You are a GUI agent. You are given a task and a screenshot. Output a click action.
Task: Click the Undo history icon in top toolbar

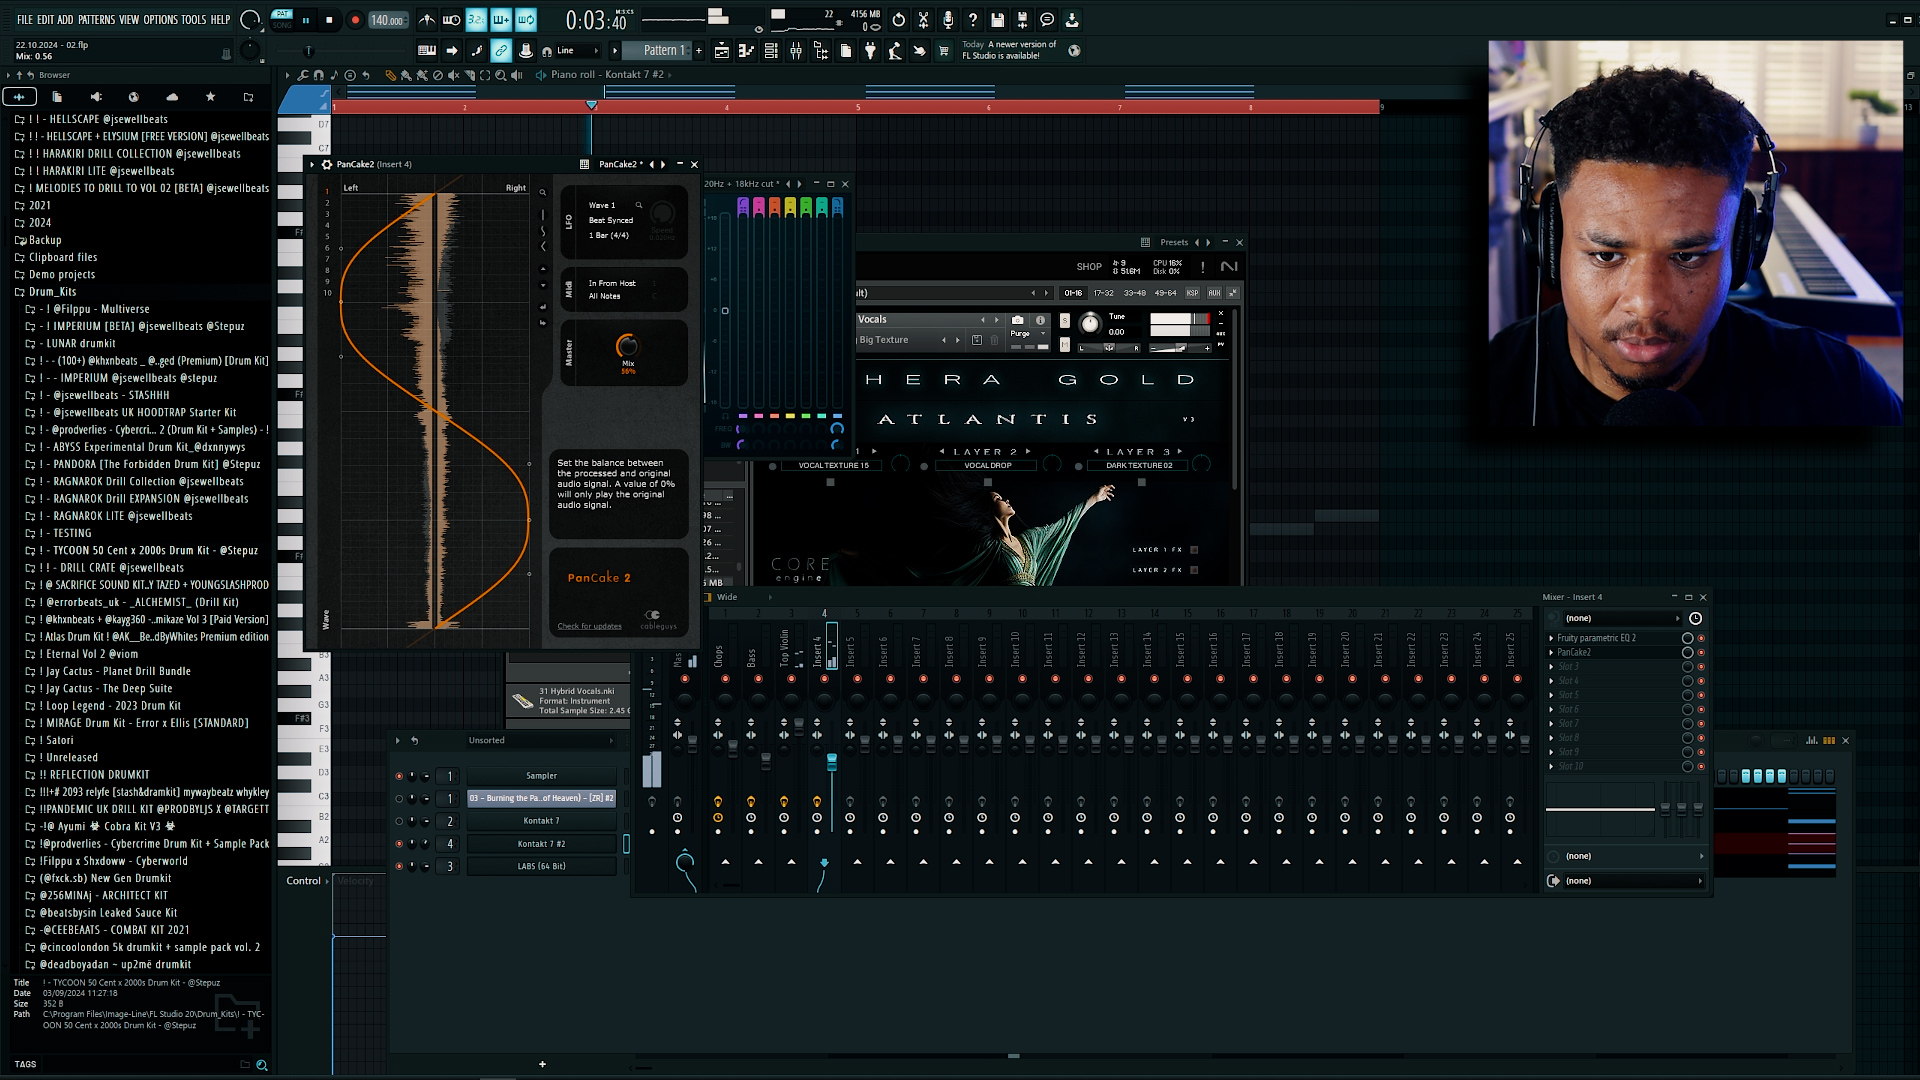click(898, 20)
